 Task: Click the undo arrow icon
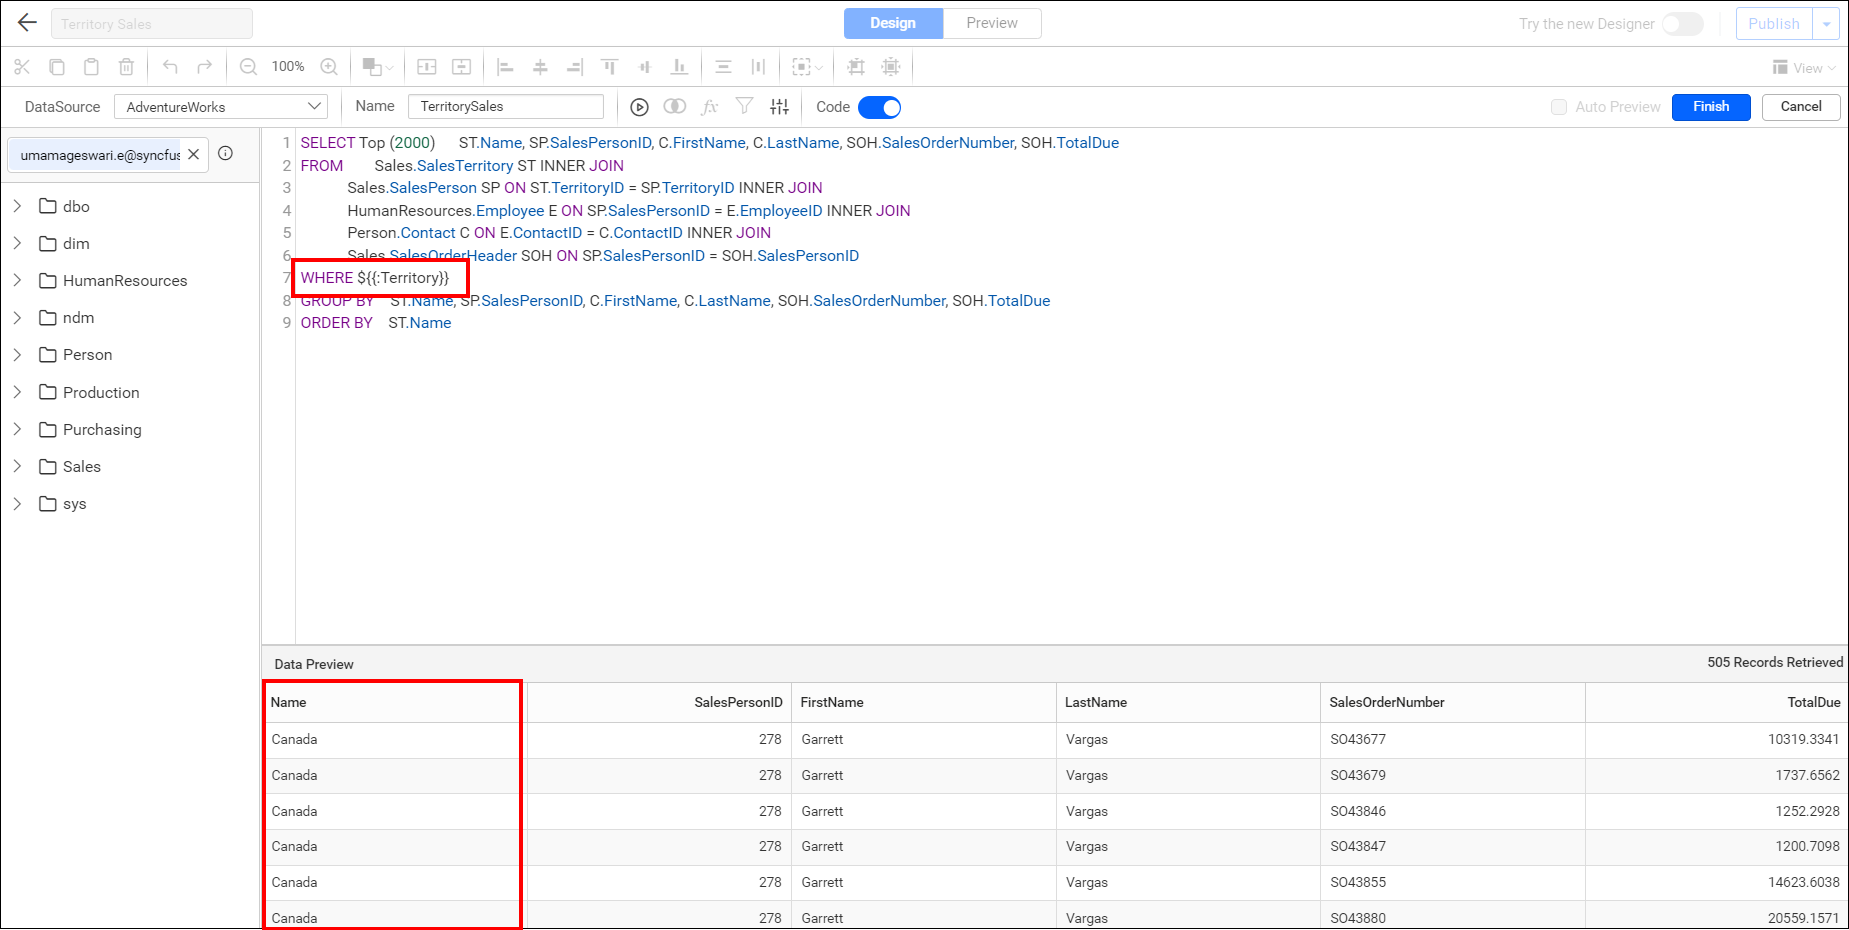[x=170, y=66]
